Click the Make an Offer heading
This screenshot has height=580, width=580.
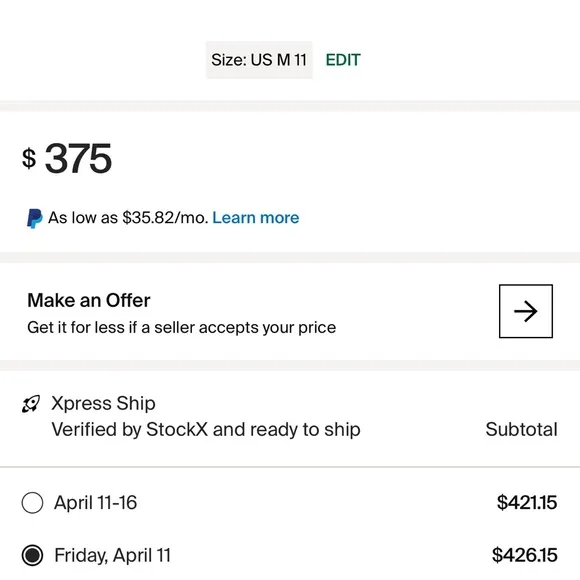(89, 300)
